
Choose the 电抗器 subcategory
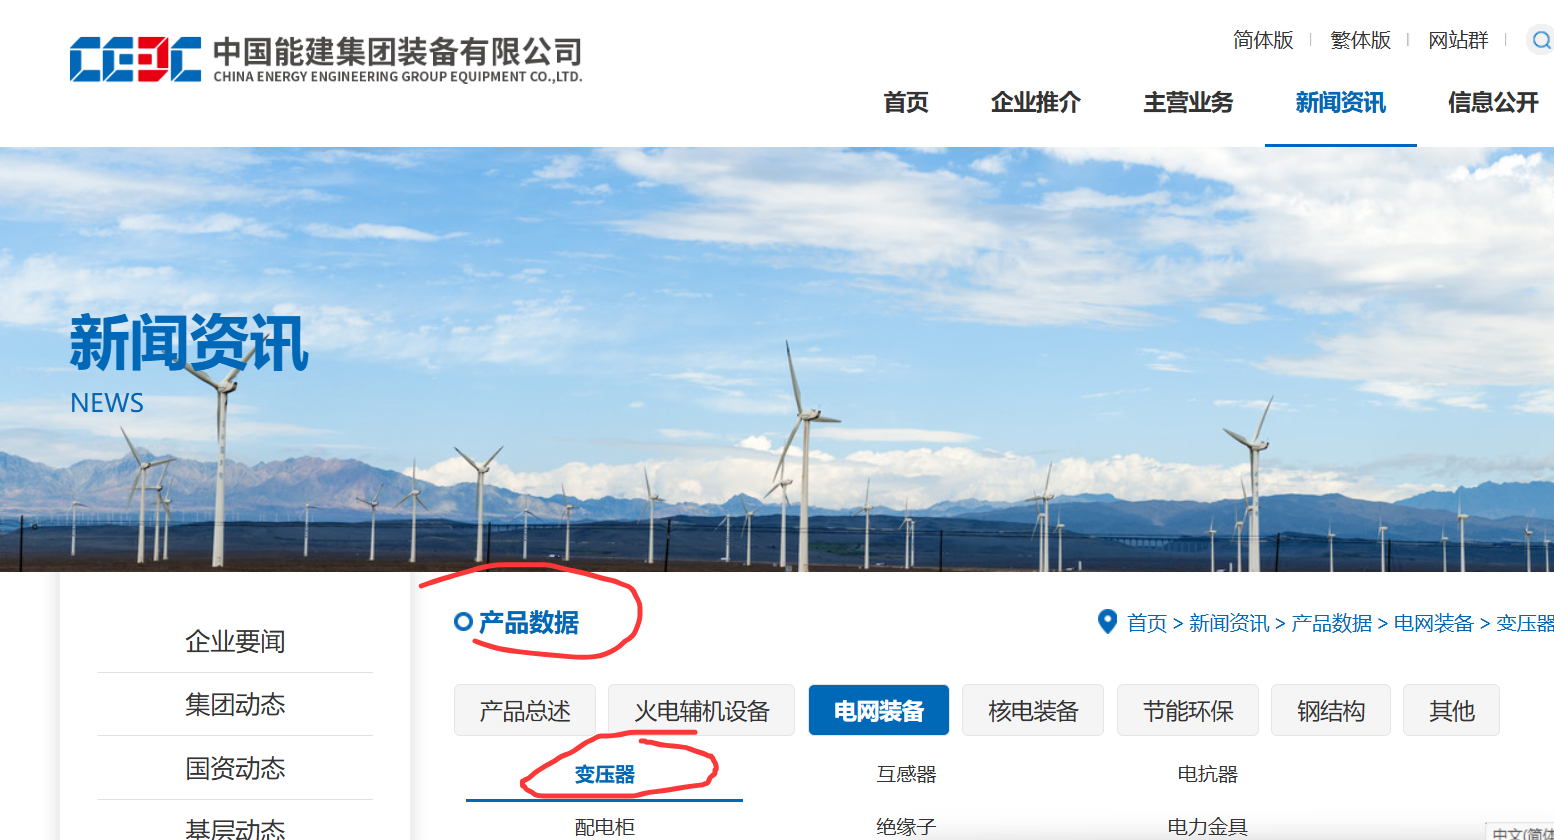[x=1207, y=774]
